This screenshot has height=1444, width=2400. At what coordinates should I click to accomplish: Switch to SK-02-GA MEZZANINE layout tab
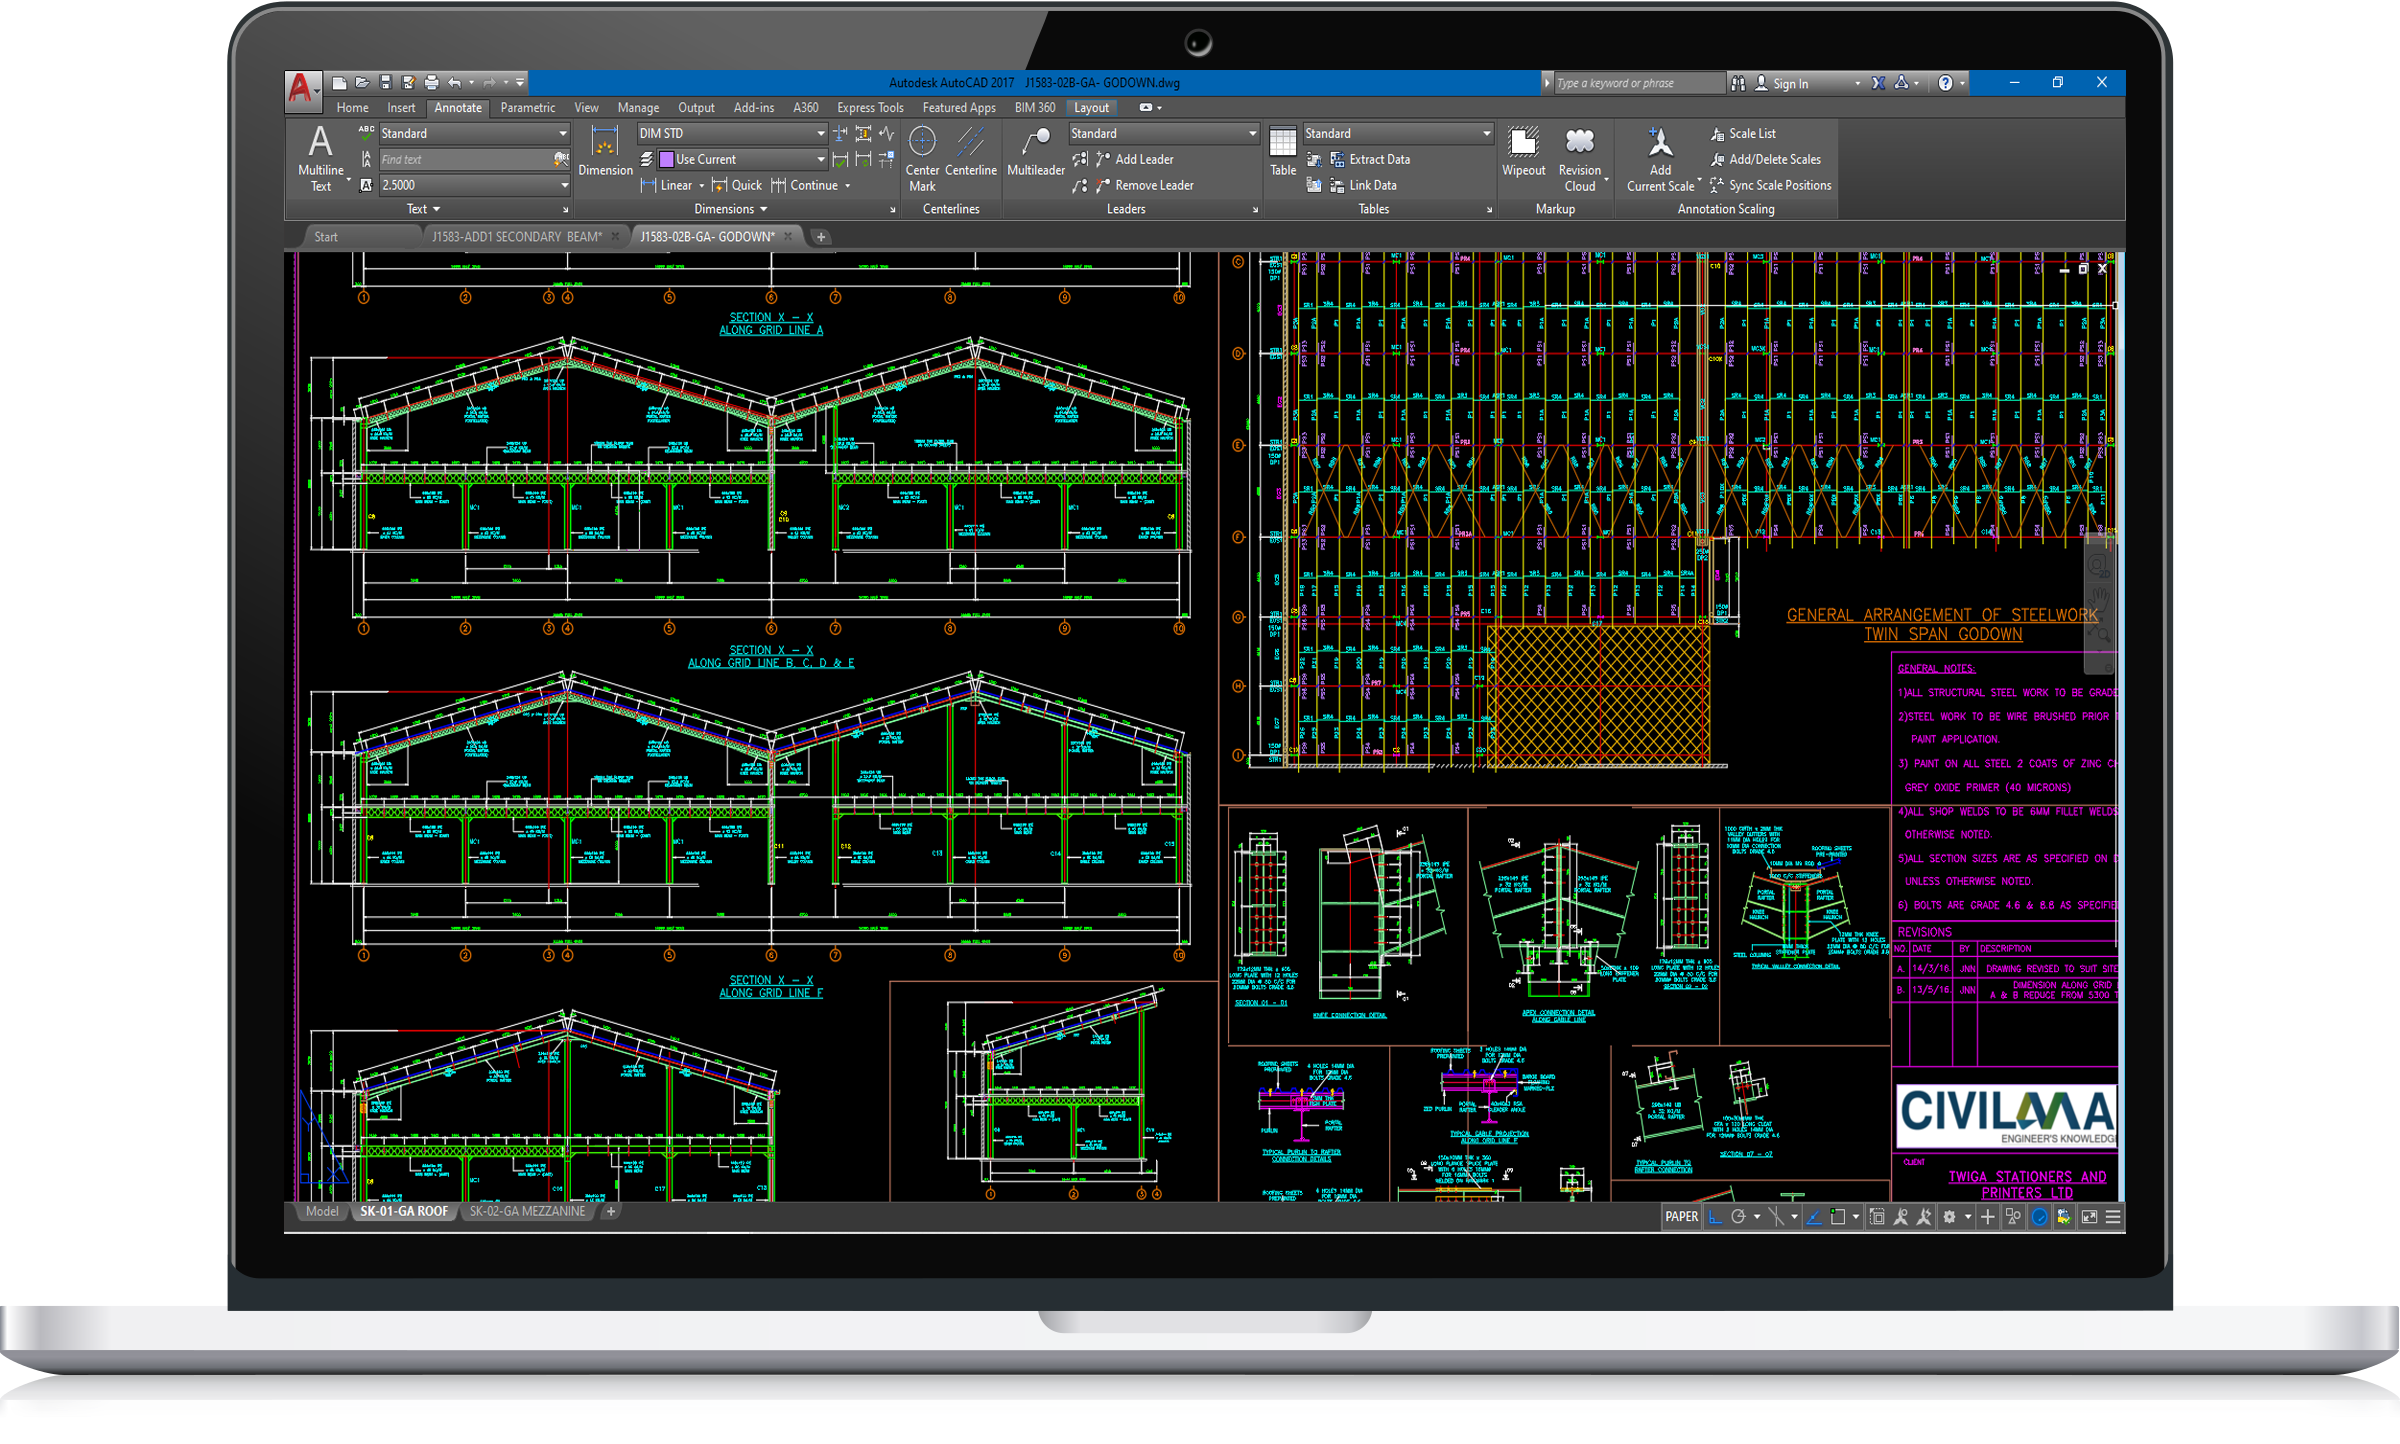click(x=527, y=1211)
